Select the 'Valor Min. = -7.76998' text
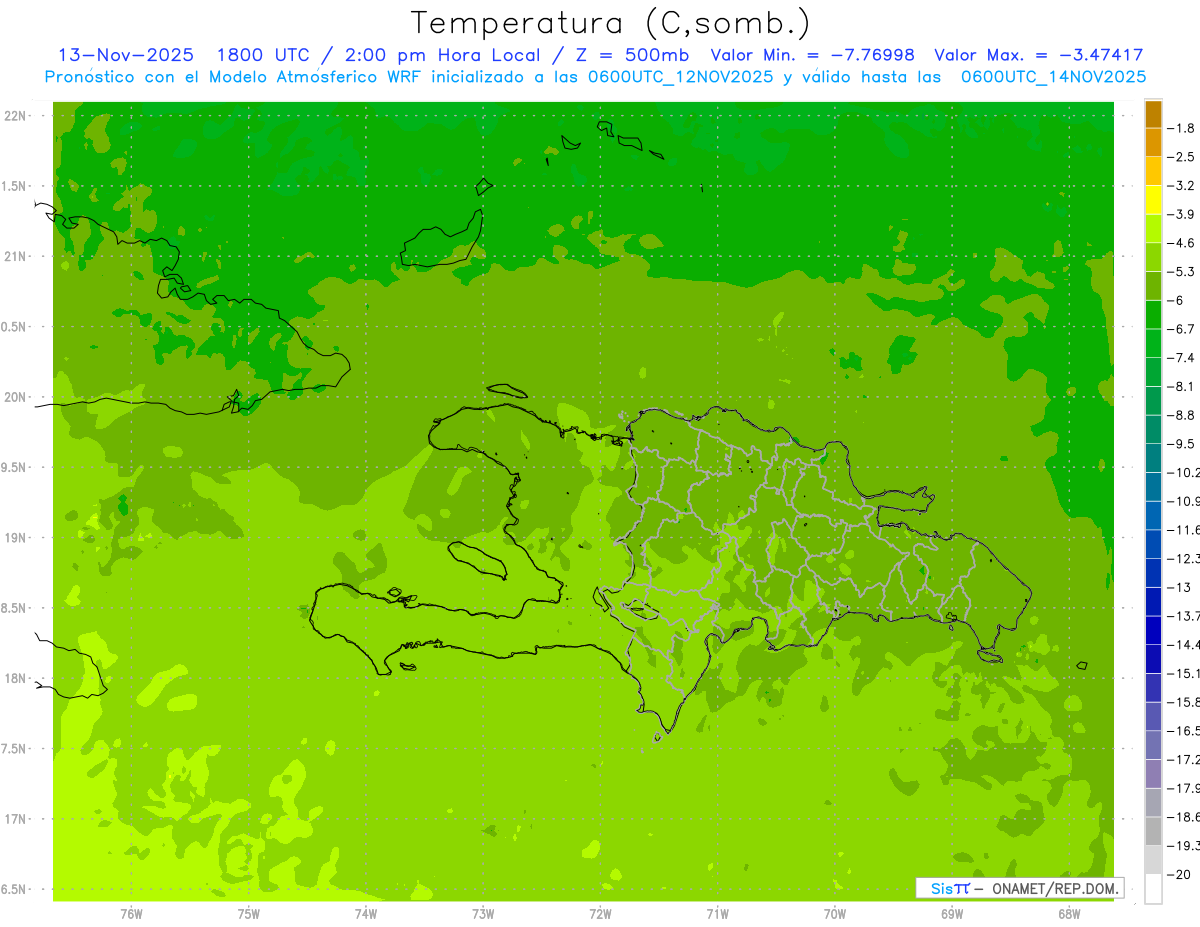 click(x=812, y=55)
